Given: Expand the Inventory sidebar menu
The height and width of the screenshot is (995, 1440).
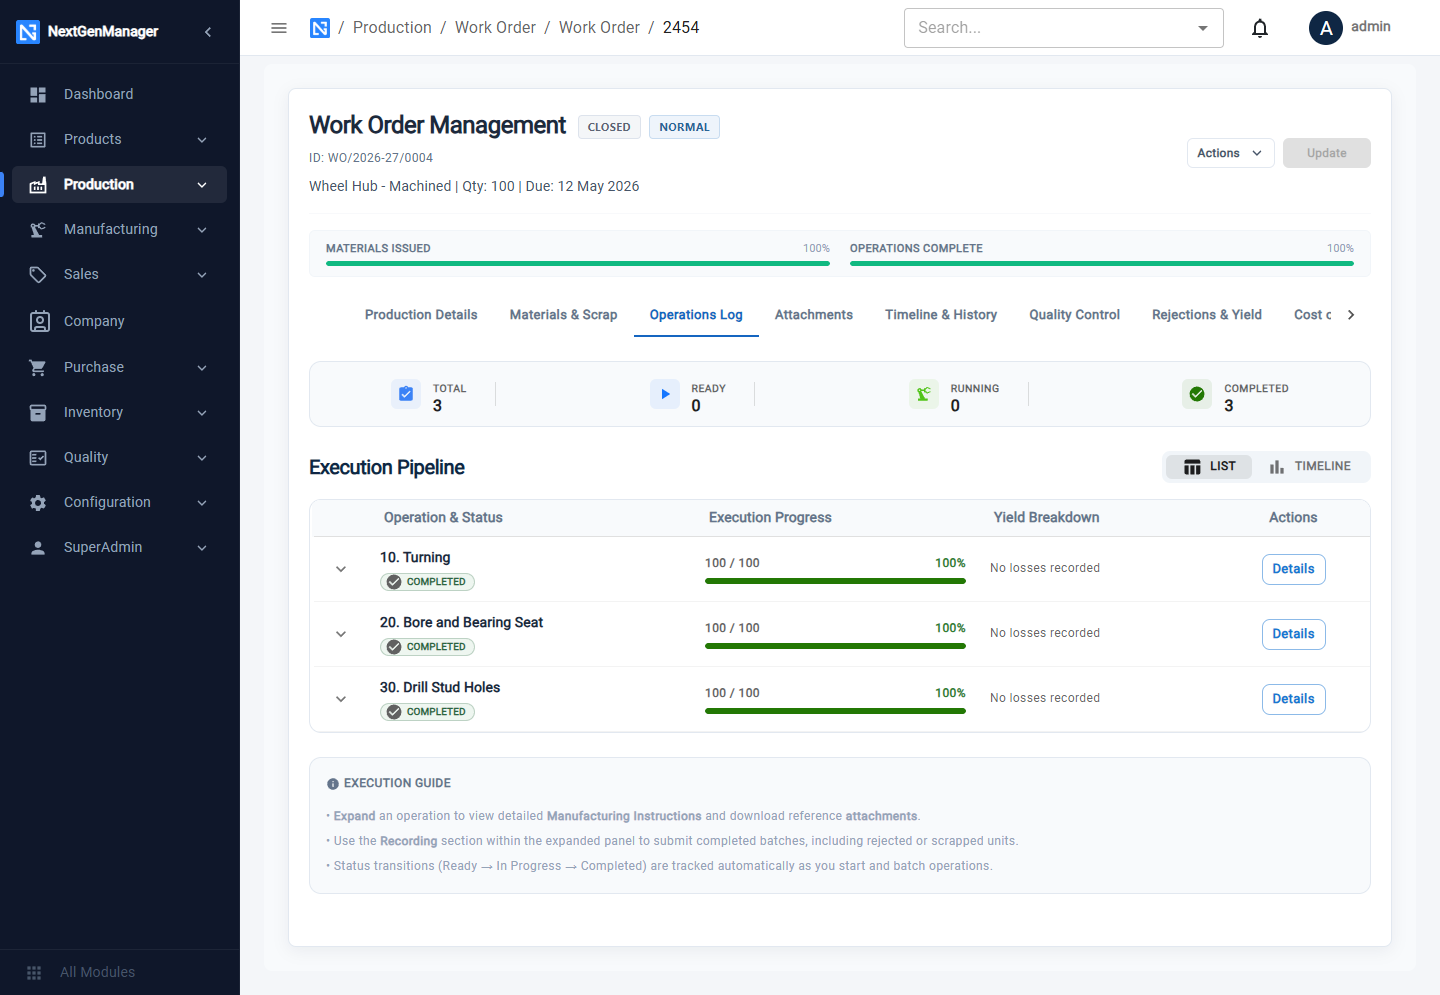Looking at the screenshot, I should (x=202, y=413).
